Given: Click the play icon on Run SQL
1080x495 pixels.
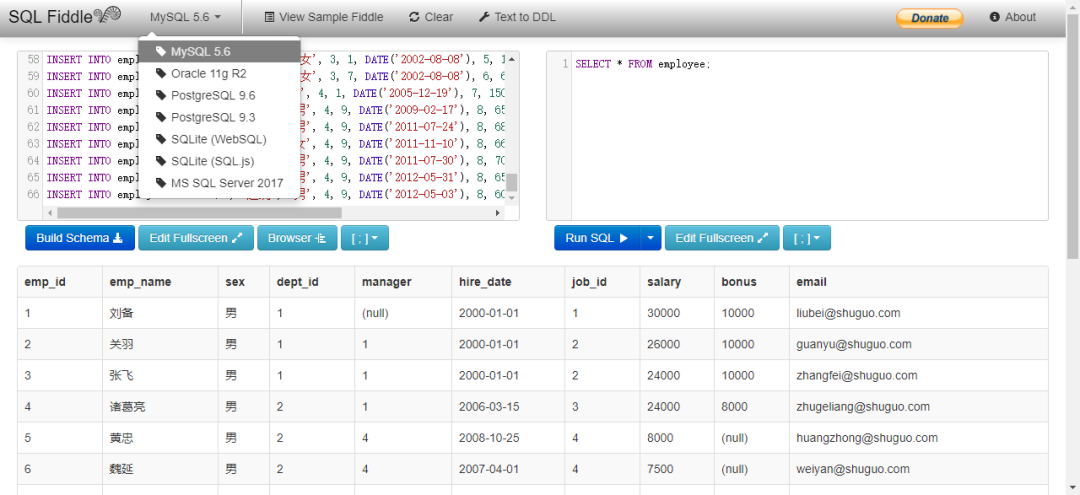Looking at the screenshot, I should pos(623,238).
